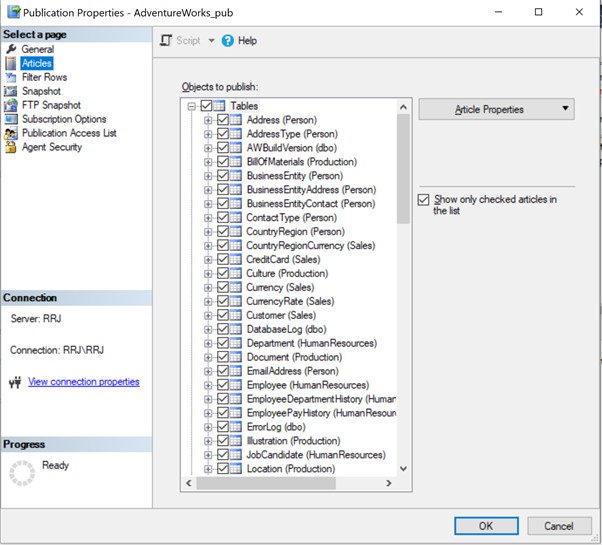602x545 pixels.
Task: Click the table icon for DatabaseLog (dbo)
Action: click(235, 329)
